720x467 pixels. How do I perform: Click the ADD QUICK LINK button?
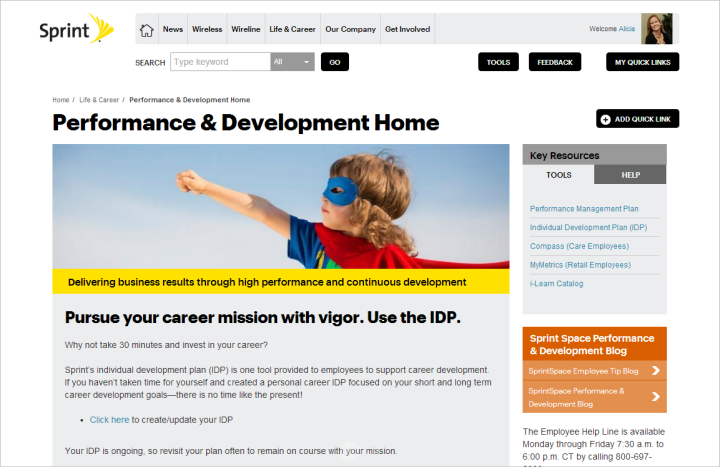(x=637, y=119)
